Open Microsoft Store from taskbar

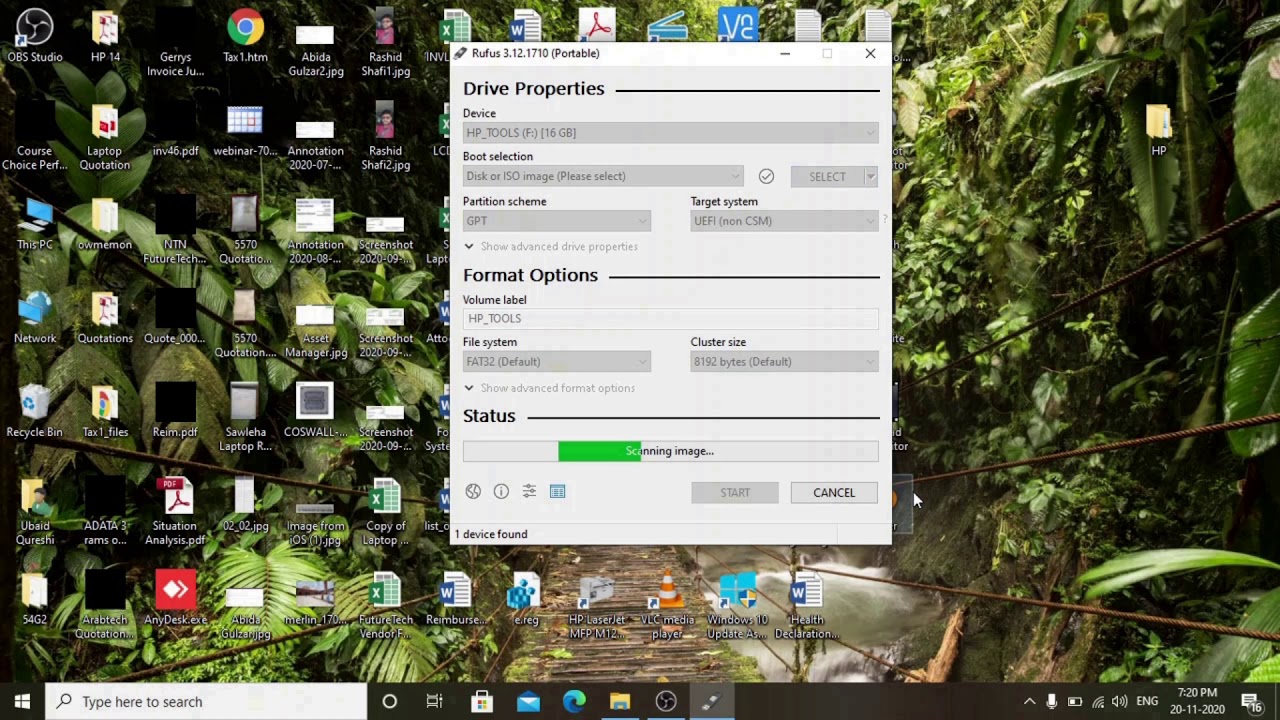pos(482,701)
